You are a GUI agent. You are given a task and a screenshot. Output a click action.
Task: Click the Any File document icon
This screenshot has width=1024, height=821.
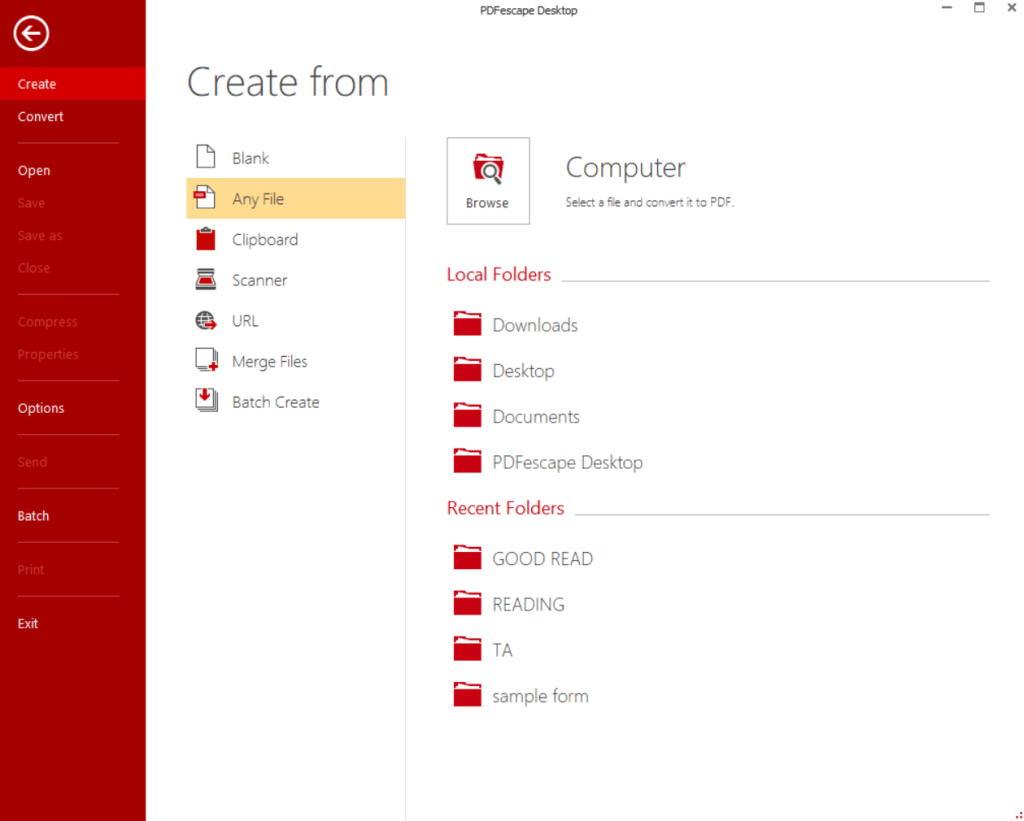tap(205, 197)
